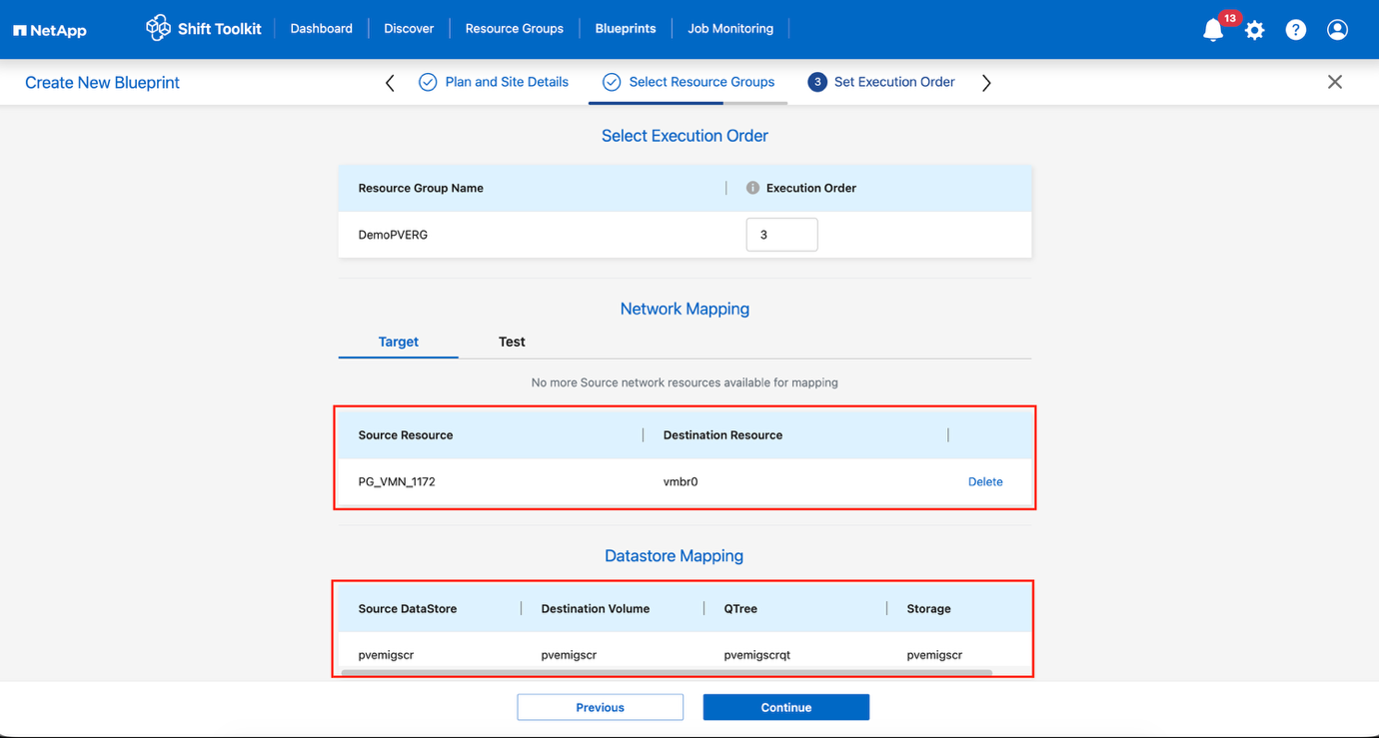Image resolution: width=1384 pixels, height=742 pixels.
Task: Click the Datastore Mapping horizontal scrollbar
Action: point(666,673)
